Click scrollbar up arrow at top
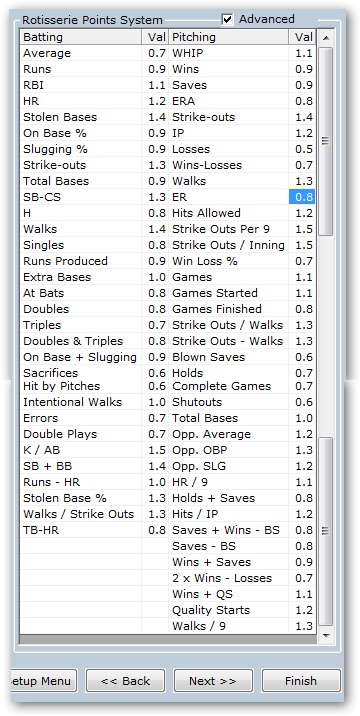Viewport: 360px width, 716px height. click(x=326, y=38)
